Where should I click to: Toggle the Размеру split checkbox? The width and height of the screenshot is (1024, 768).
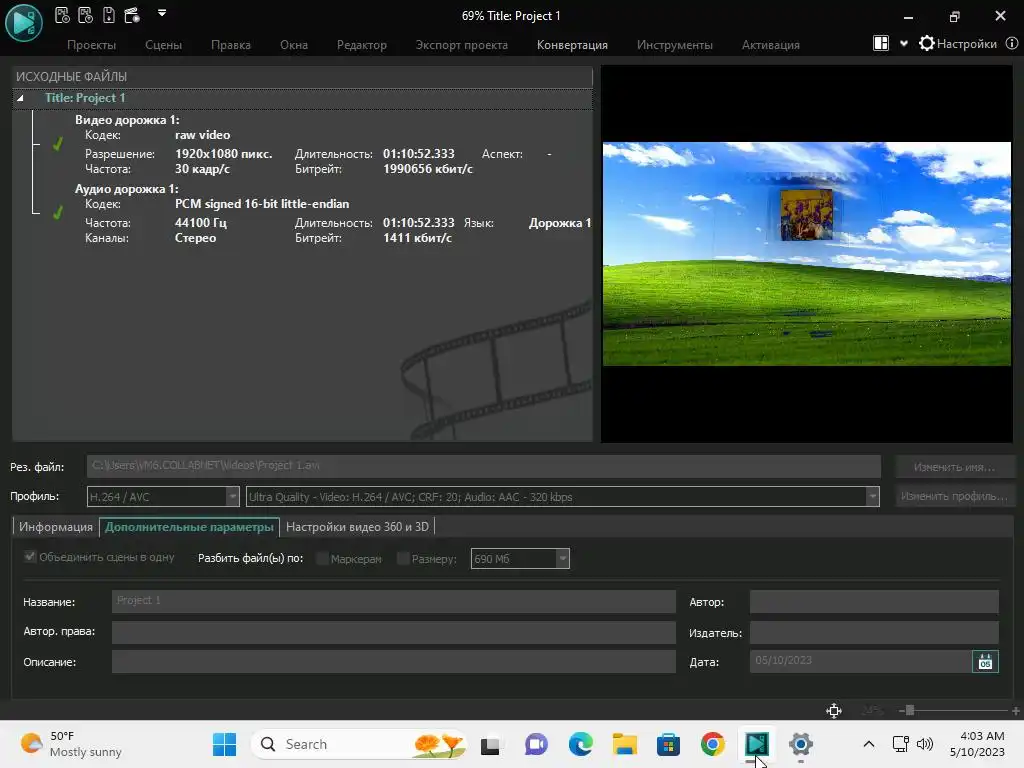(x=403, y=558)
